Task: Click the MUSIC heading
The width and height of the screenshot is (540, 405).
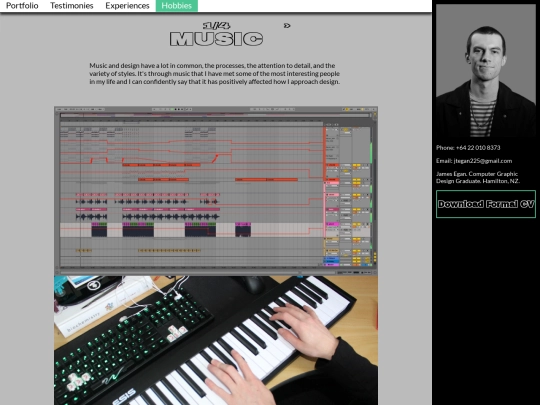Action: pos(216,39)
